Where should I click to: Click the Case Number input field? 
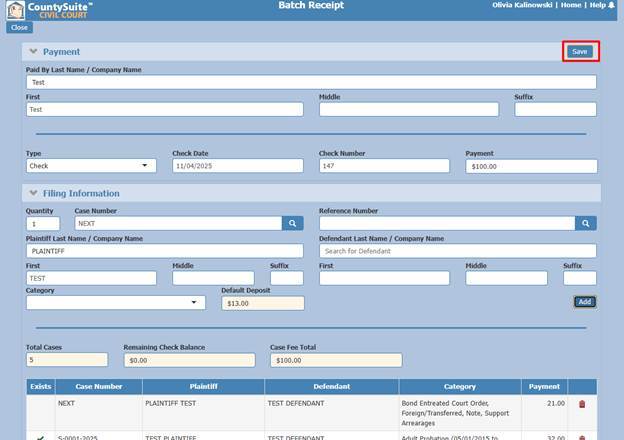click(x=178, y=223)
